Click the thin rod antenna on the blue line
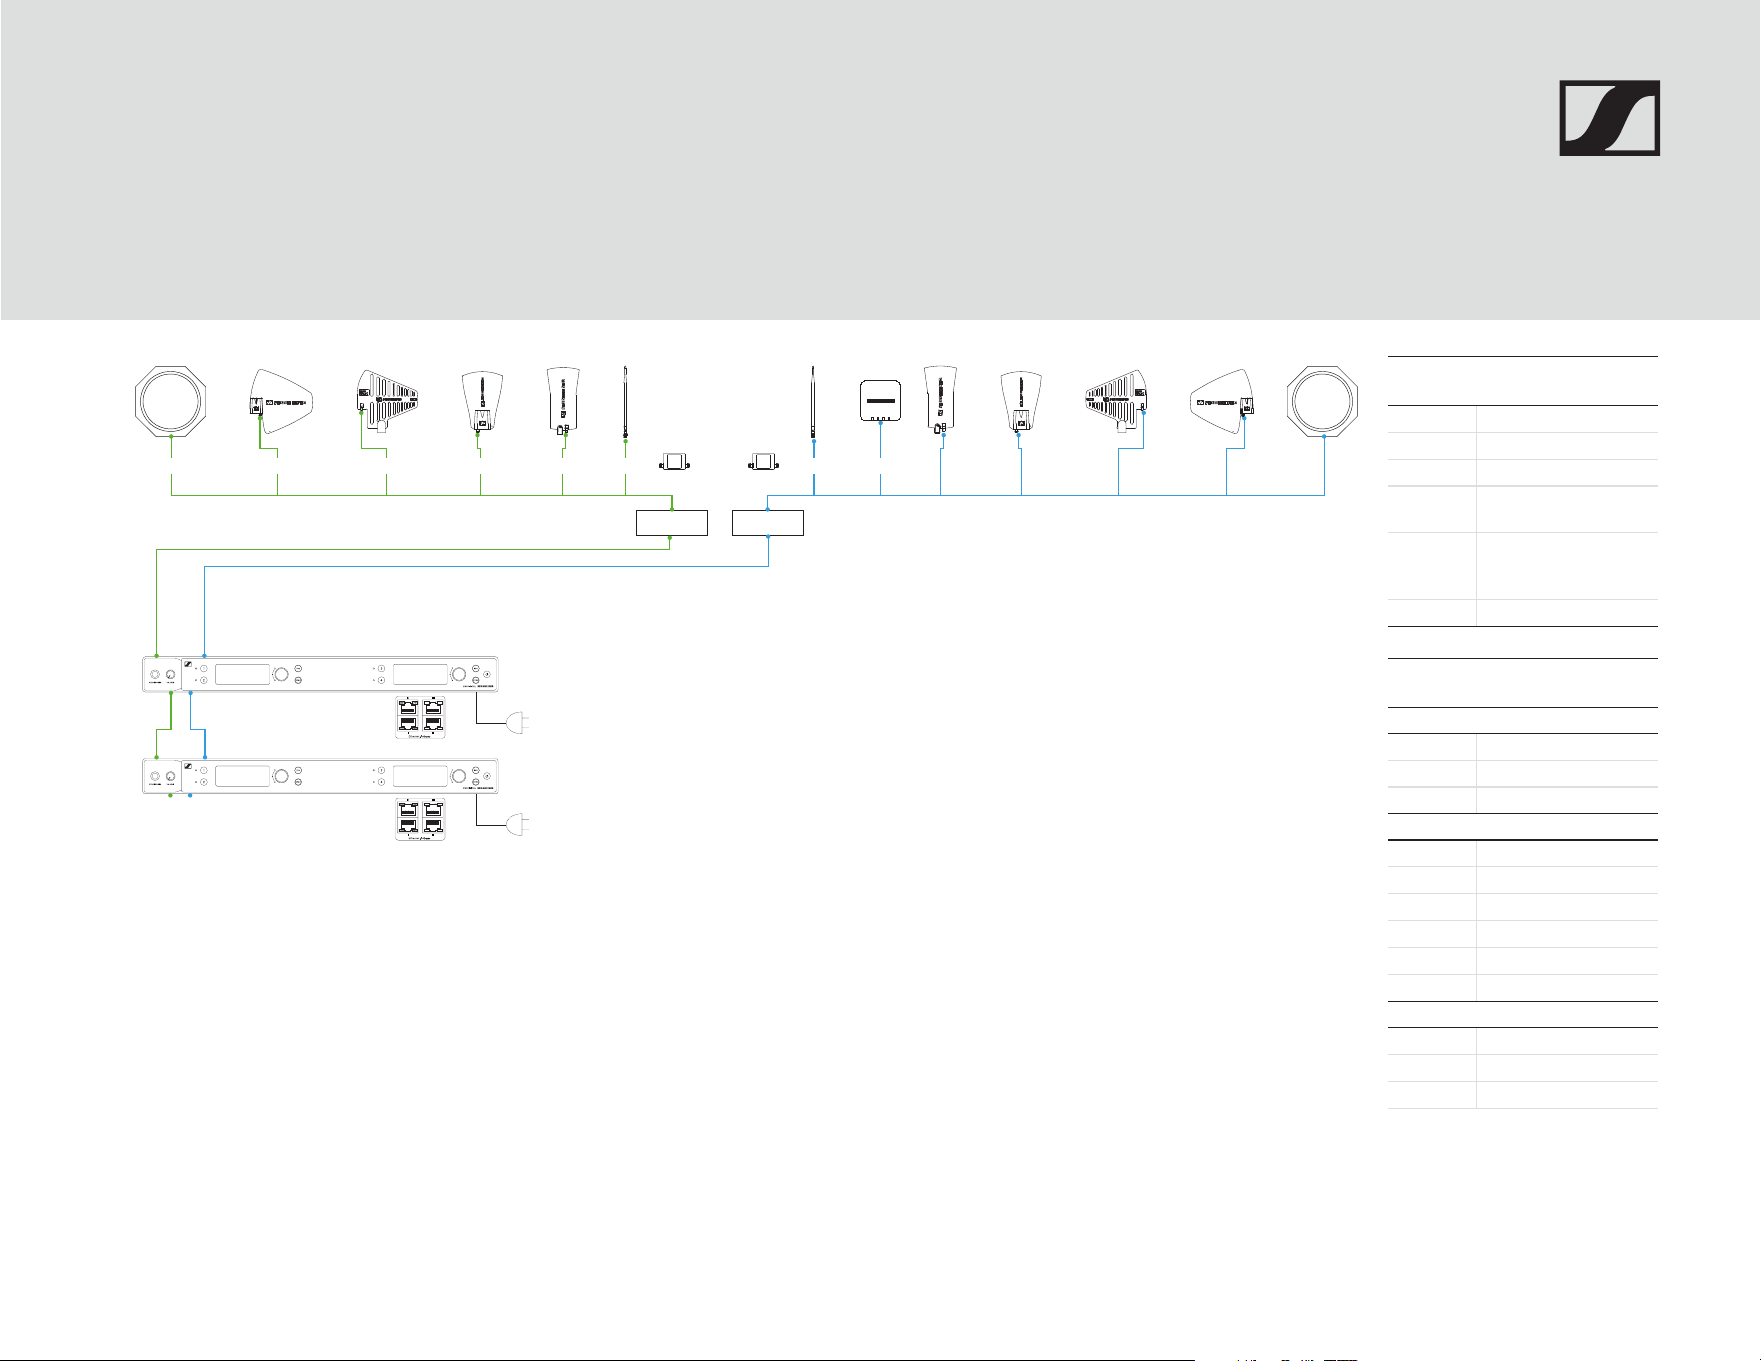Viewport: 1761px width, 1361px height. point(815,401)
